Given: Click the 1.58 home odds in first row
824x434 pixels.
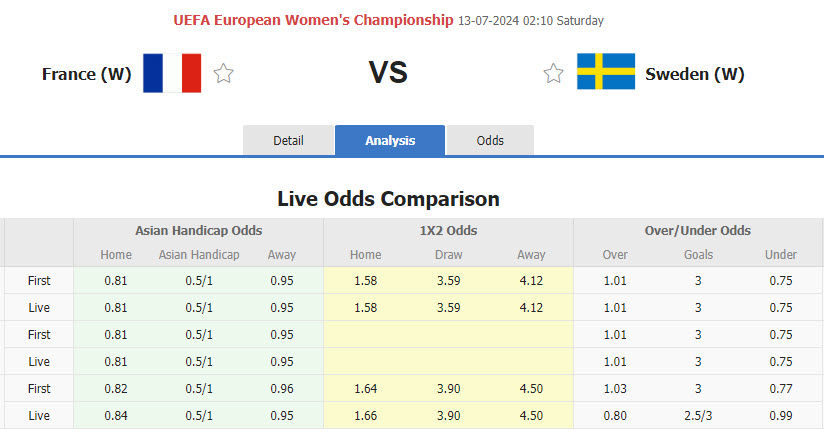Looking at the screenshot, I should (x=366, y=280).
